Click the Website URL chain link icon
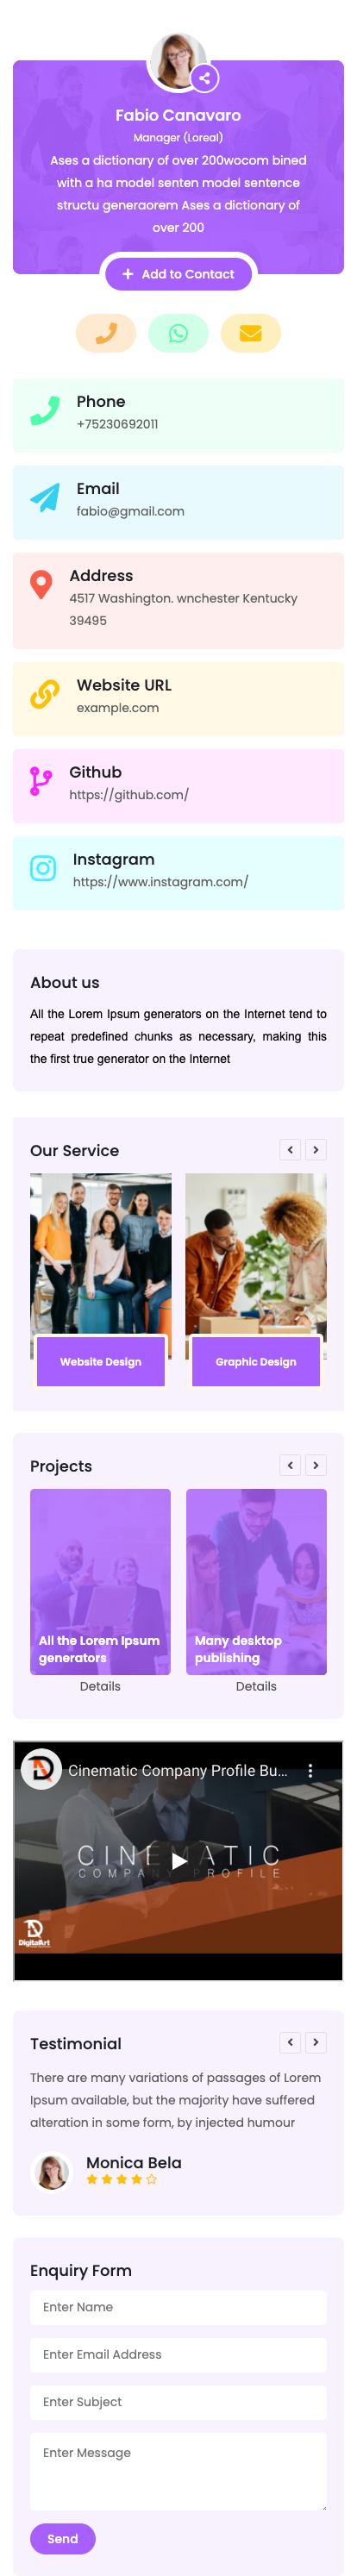Viewport: 357px width, 2576px height. point(45,694)
